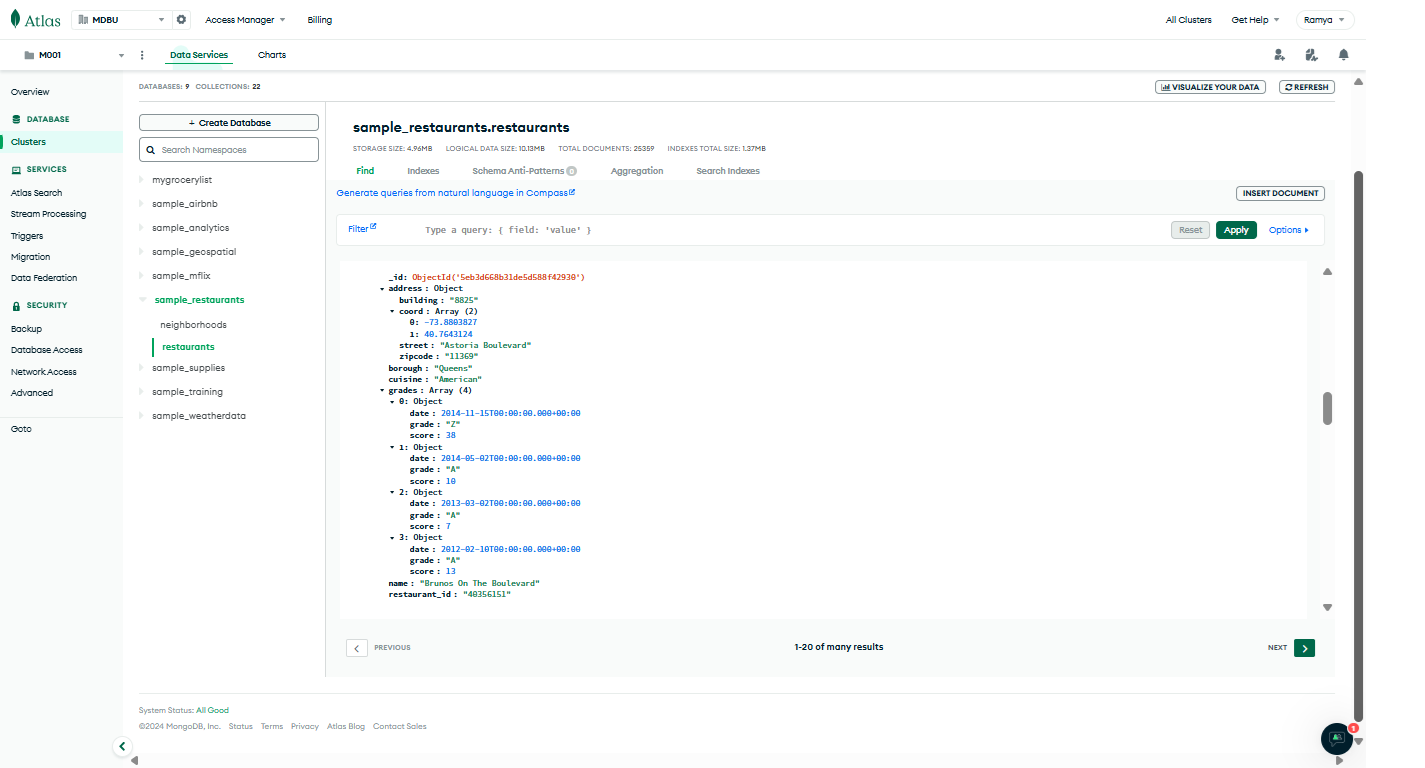Viewport: 1425px width, 768px height.
Task: Open the alerts bell icon
Action: point(1343,55)
